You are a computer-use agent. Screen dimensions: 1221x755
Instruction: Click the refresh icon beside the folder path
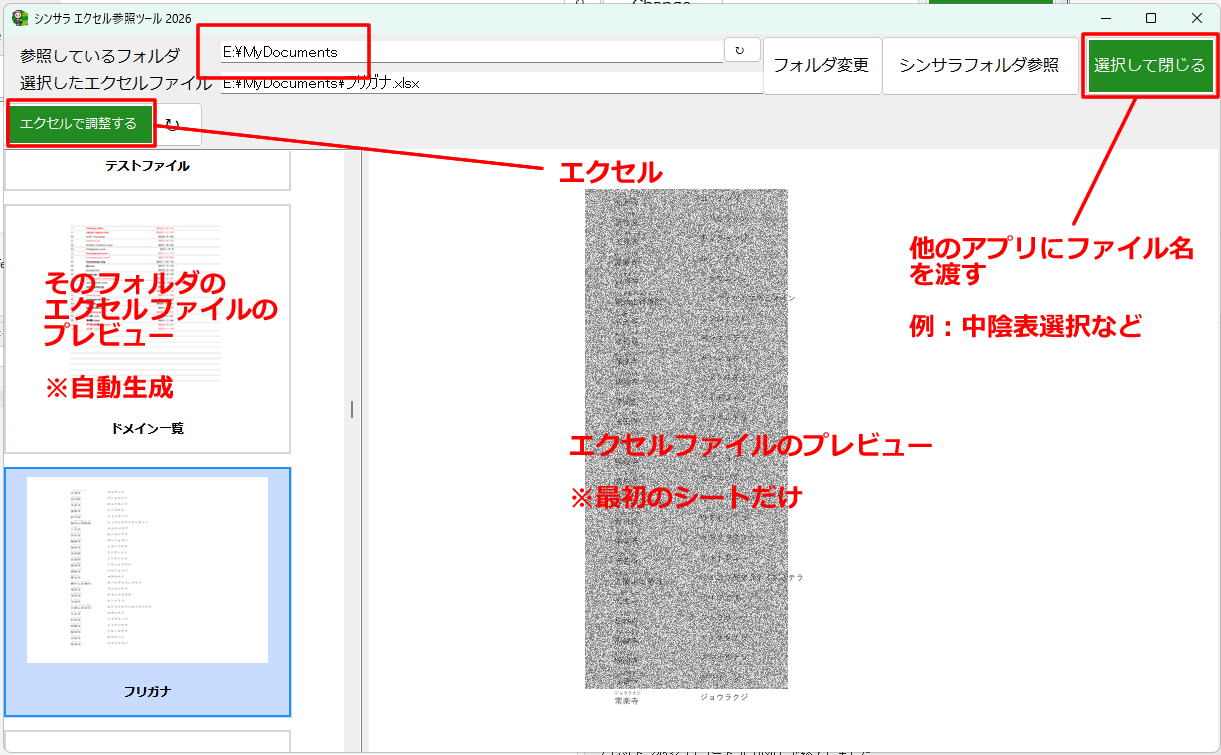(x=741, y=50)
